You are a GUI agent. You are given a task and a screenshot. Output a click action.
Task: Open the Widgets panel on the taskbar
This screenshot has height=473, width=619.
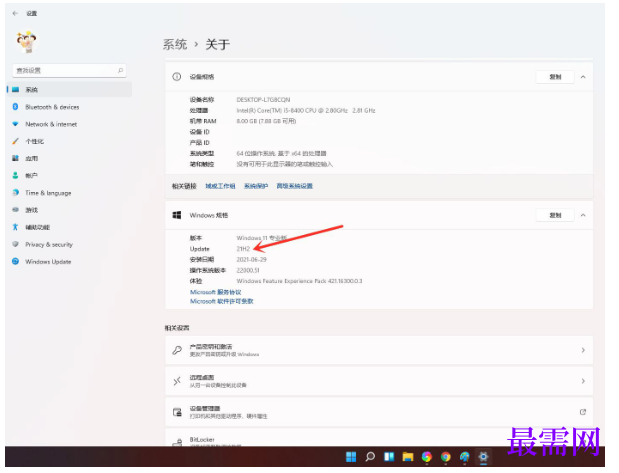(x=389, y=457)
